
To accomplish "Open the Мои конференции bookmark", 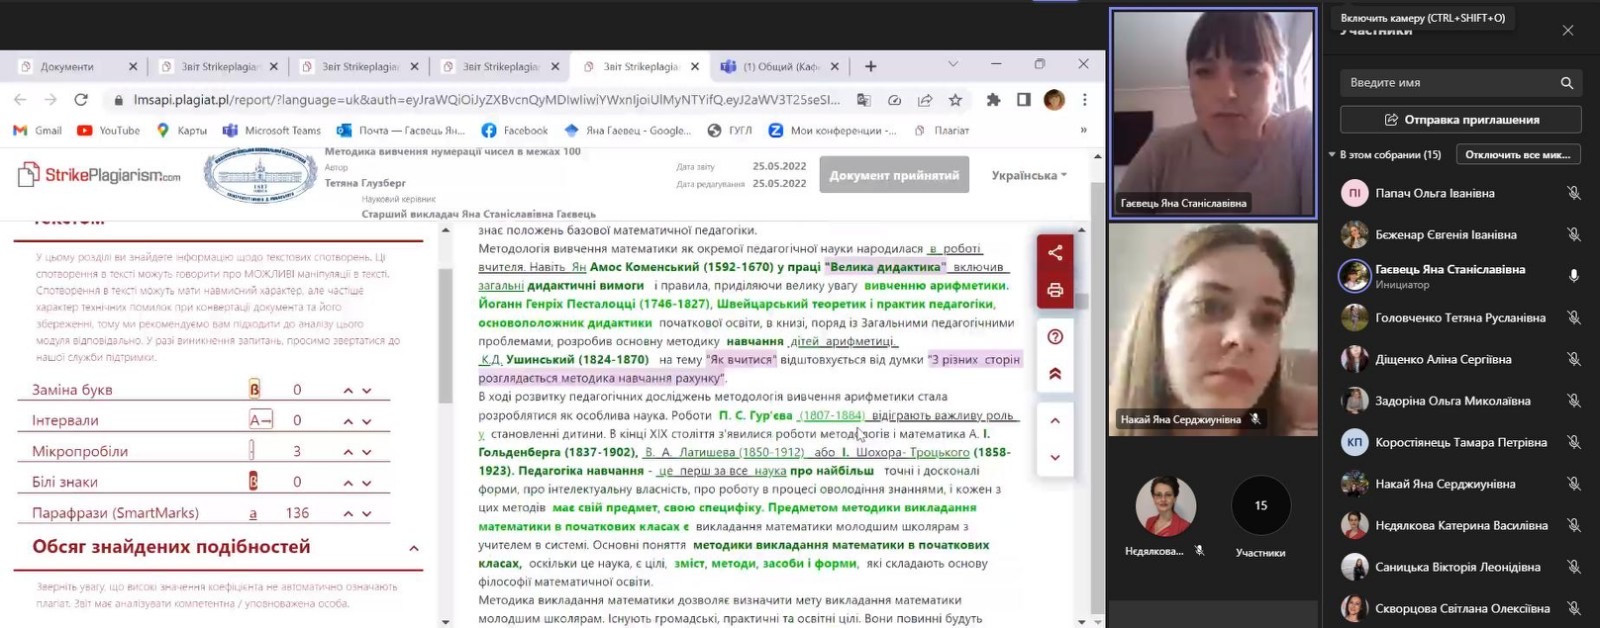I will point(832,130).
